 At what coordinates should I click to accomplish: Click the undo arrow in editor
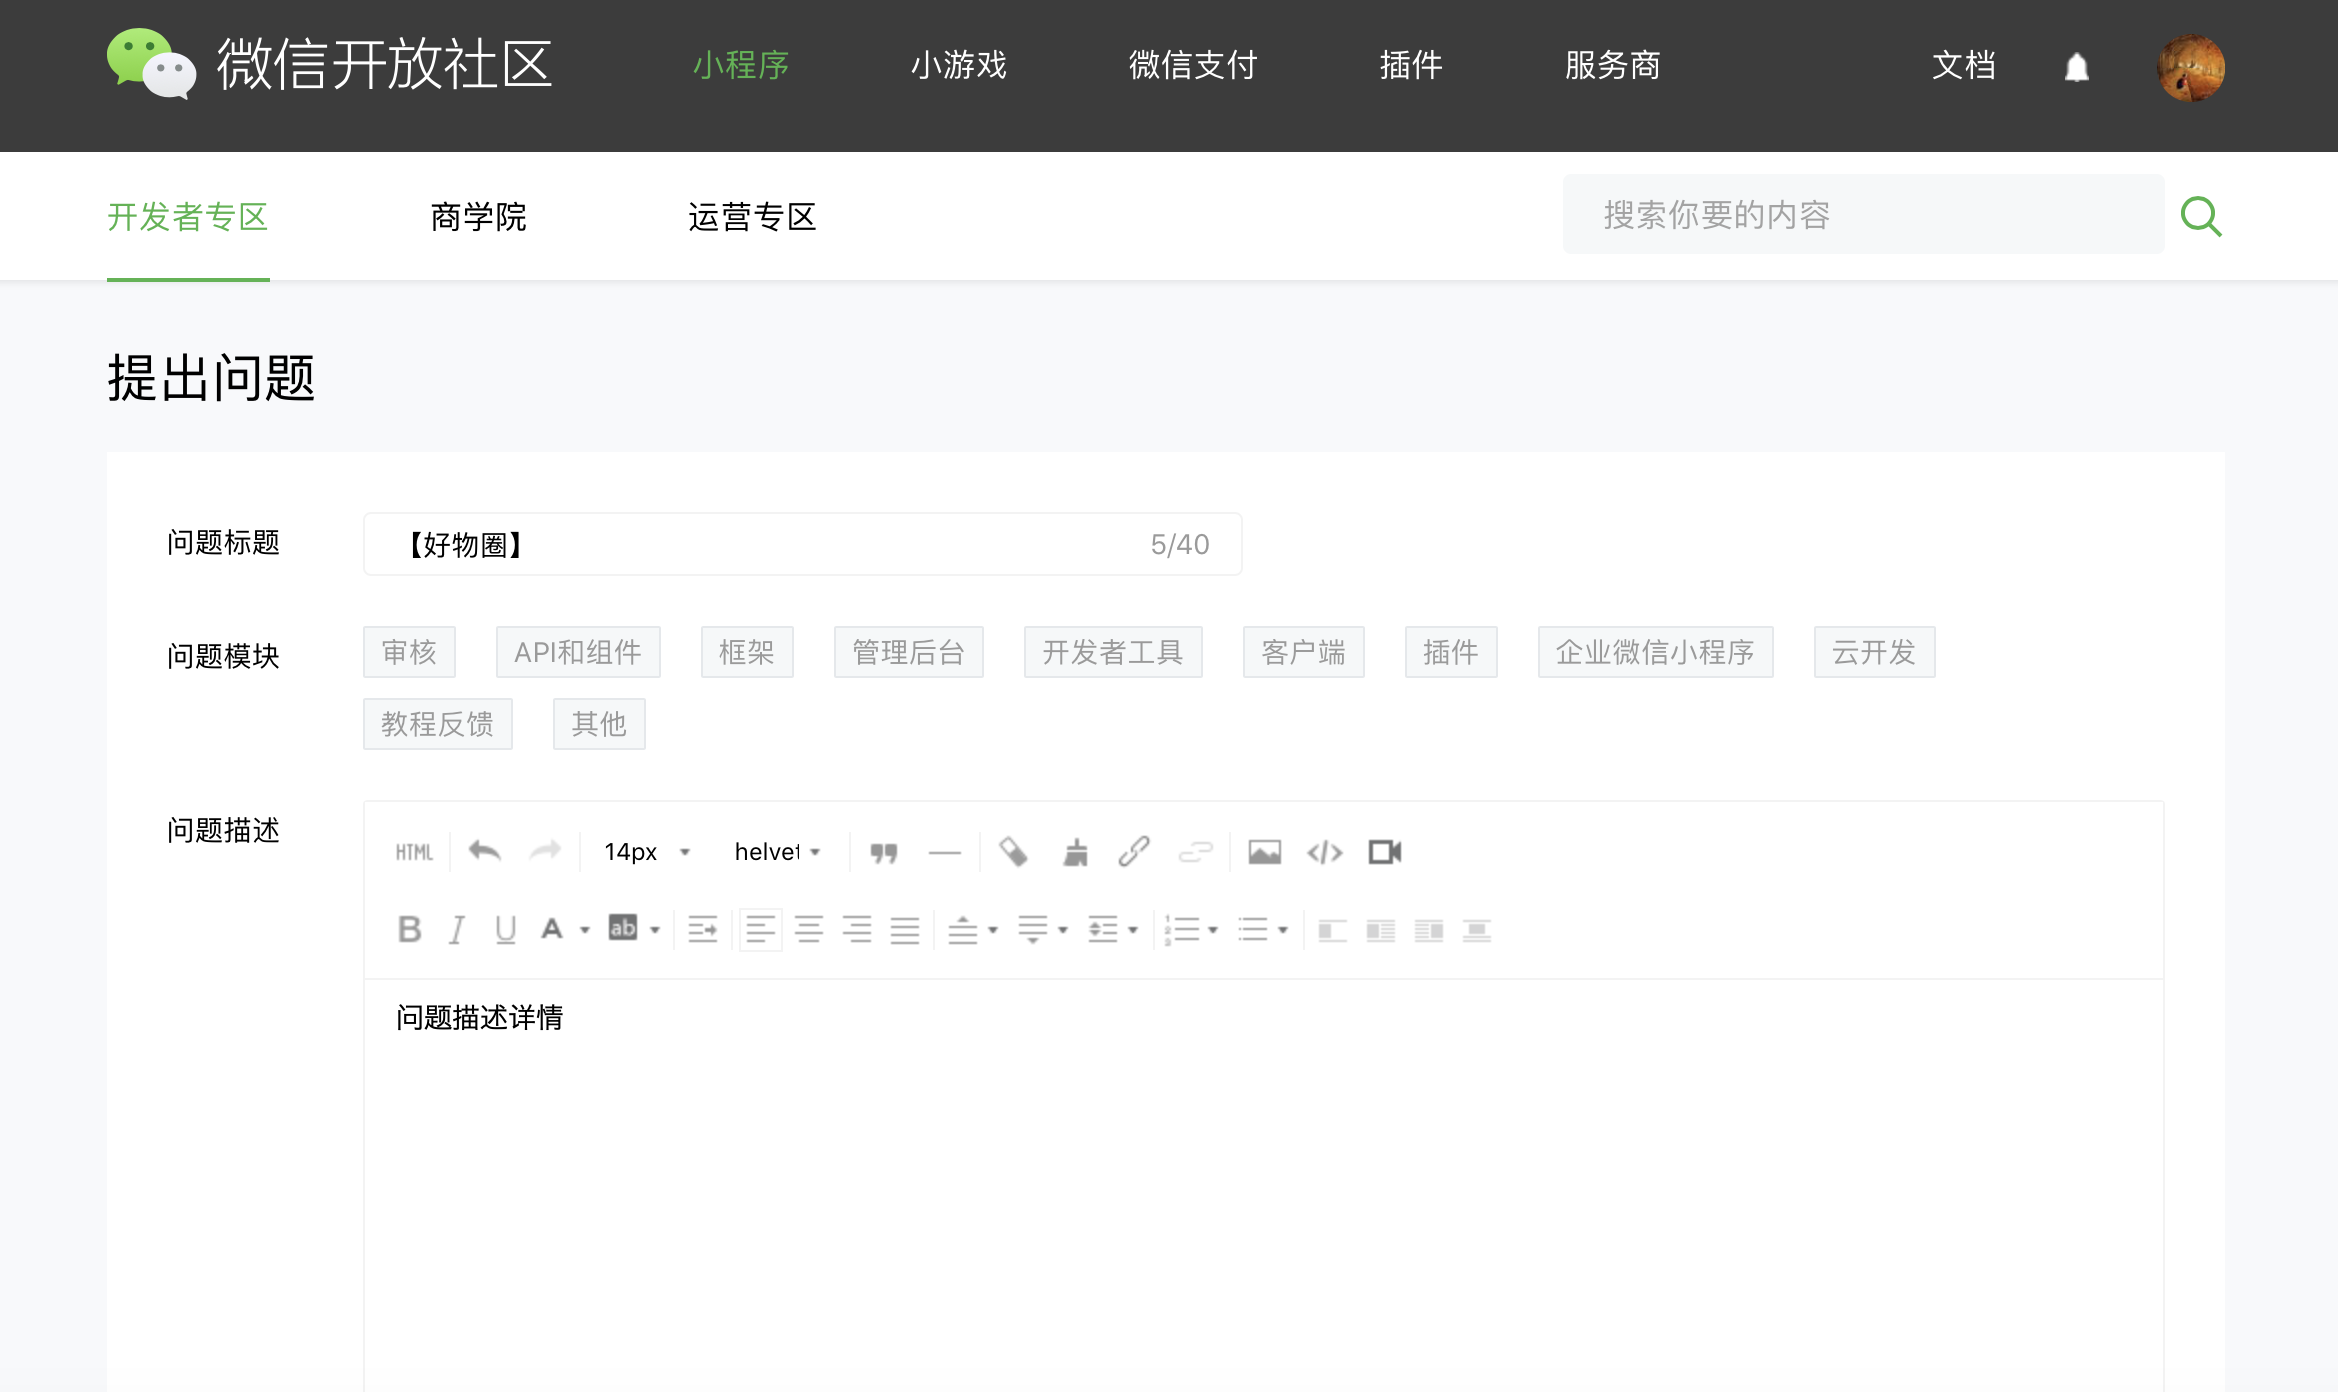coord(485,852)
